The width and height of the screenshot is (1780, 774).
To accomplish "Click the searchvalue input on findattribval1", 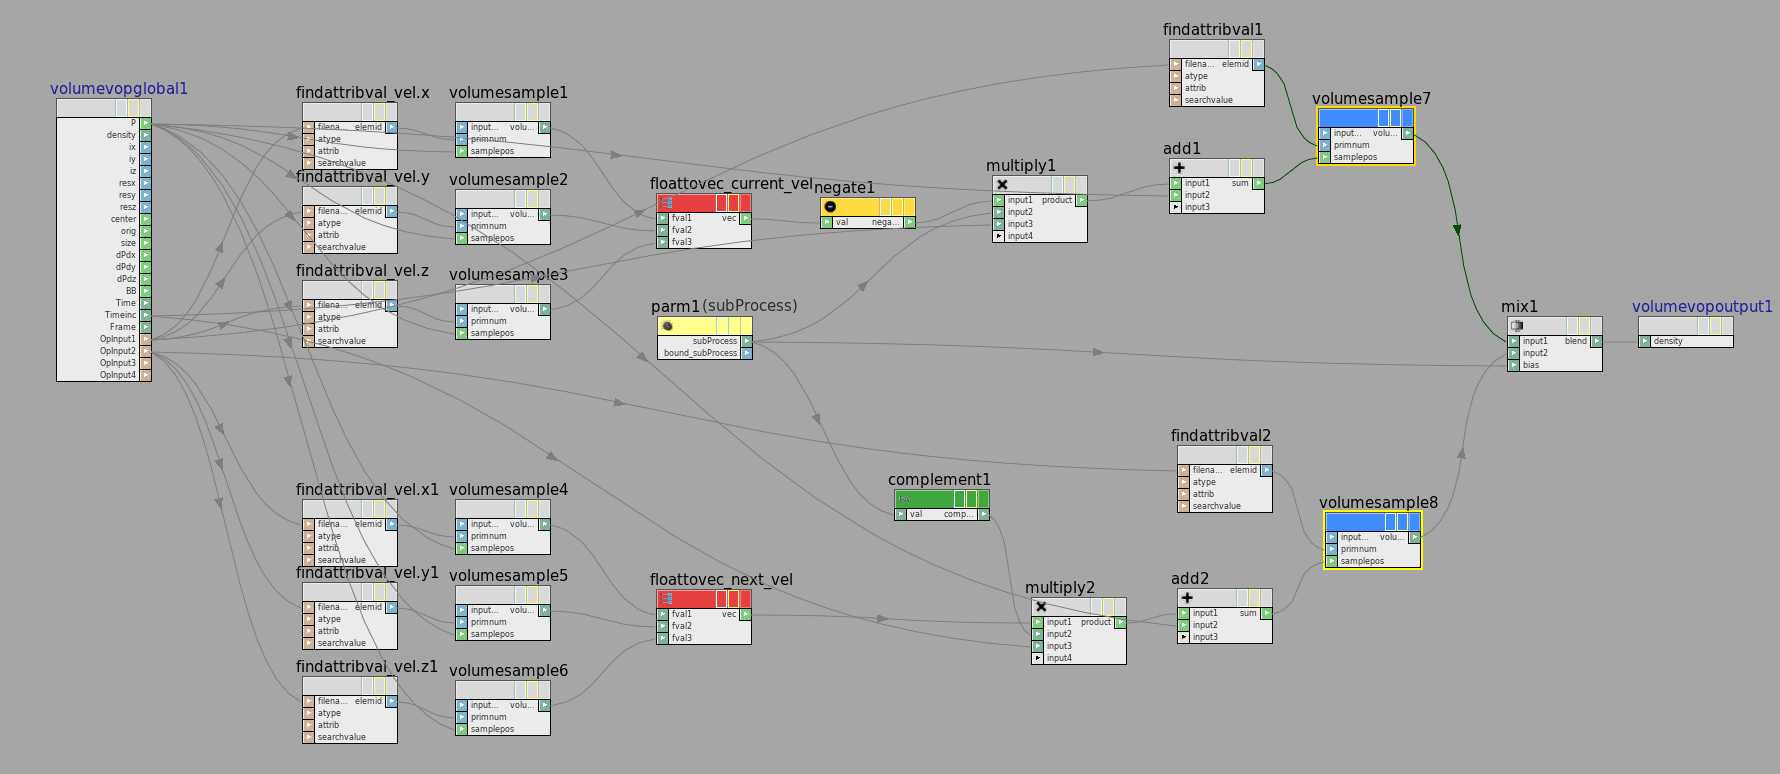I will click(1175, 100).
